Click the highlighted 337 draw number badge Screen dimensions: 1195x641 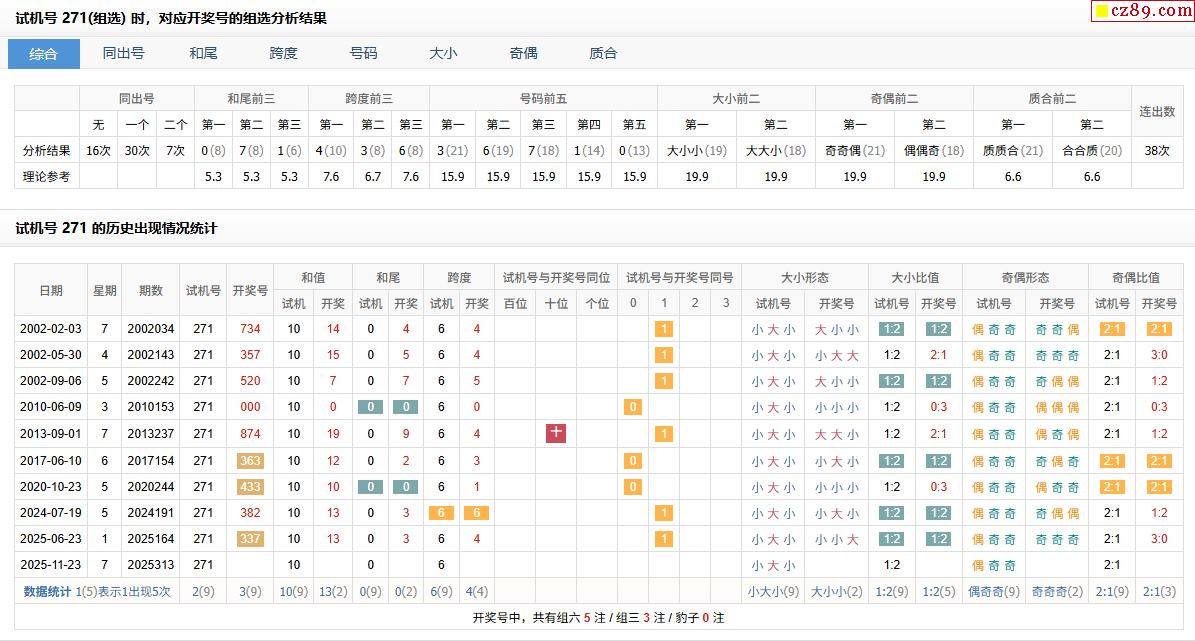(x=250, y=539)
